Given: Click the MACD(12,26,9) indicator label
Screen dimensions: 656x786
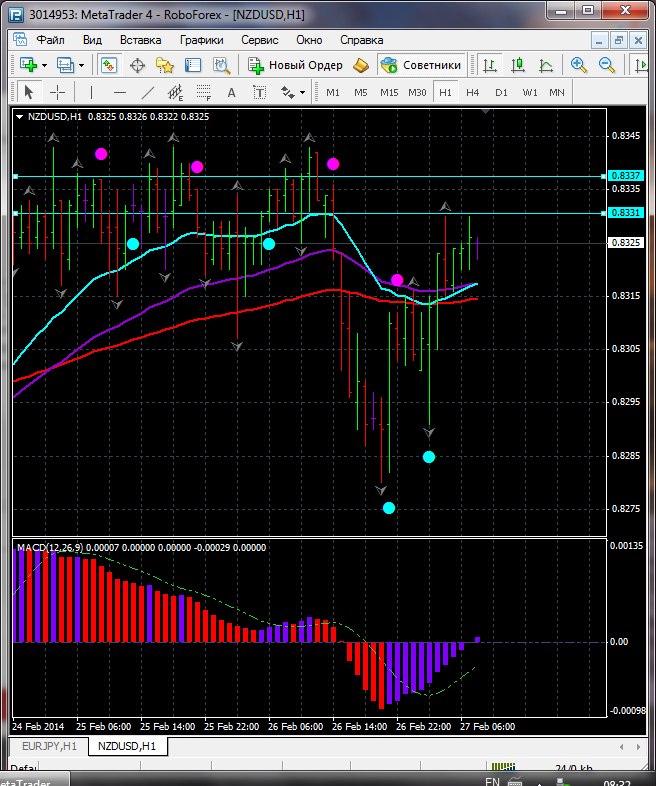Looking at the screenshot, I should [x=50, y=547].
